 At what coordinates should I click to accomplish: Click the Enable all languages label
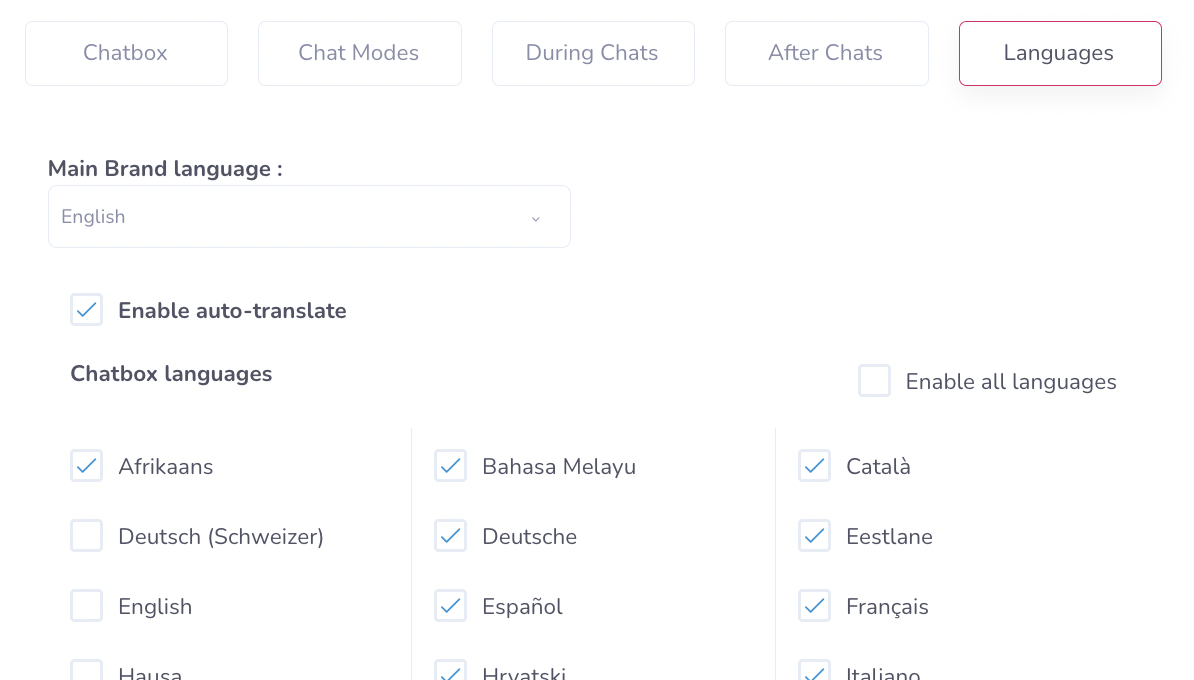coord(1011,382)
